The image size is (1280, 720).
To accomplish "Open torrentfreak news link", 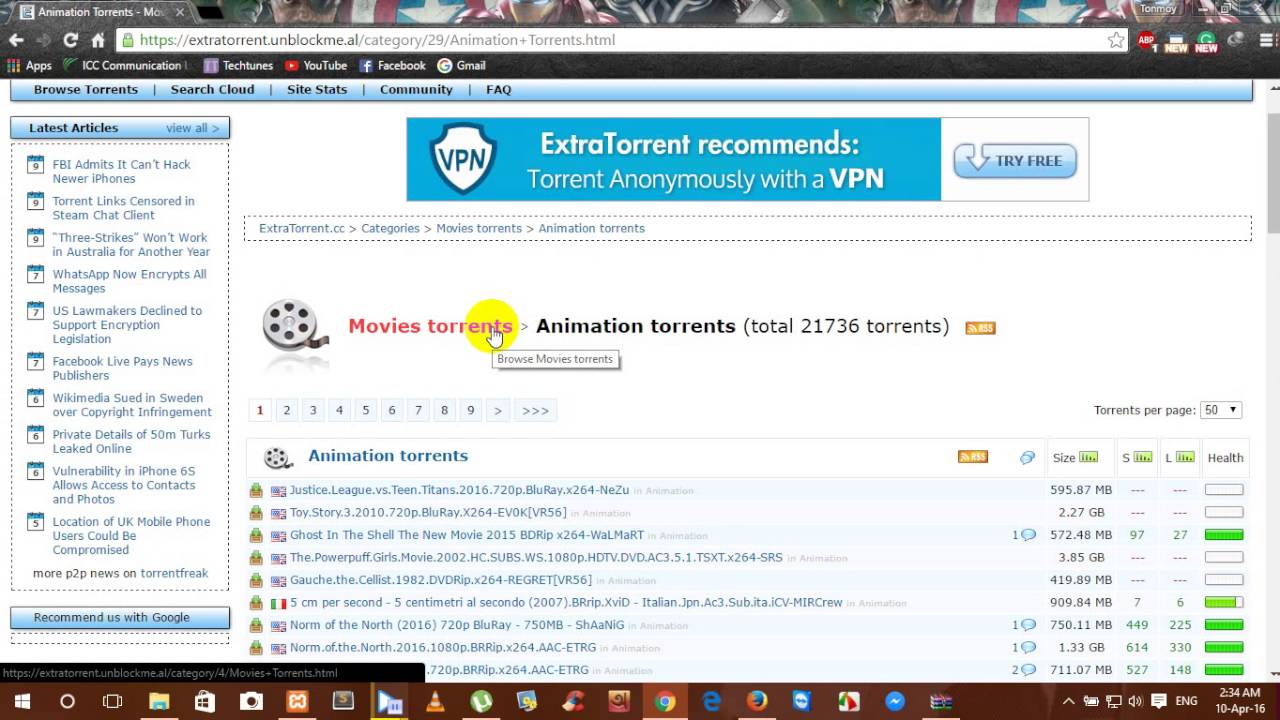I will pyautogui.click(x=174, y=573).
